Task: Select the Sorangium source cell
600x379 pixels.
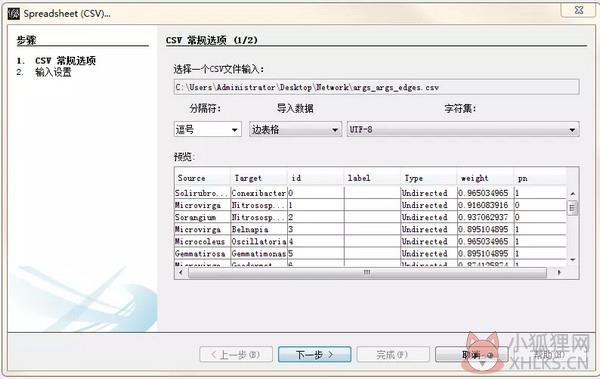Action: (202, 217)
